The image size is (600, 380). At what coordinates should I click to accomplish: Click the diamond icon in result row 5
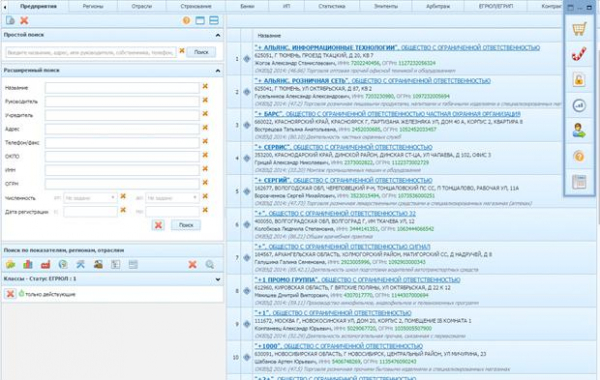[x=247, y=191]
